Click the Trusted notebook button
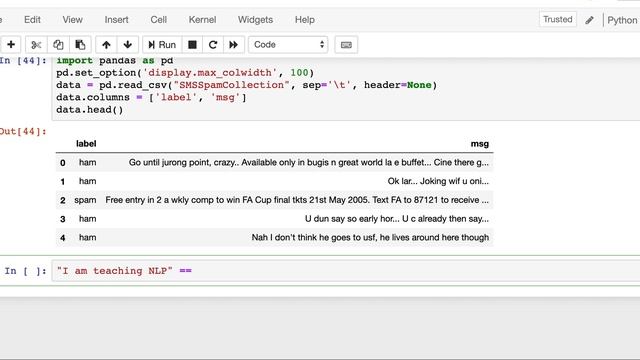The height and width of the screenshot is (360, 640). coord(558,19)
